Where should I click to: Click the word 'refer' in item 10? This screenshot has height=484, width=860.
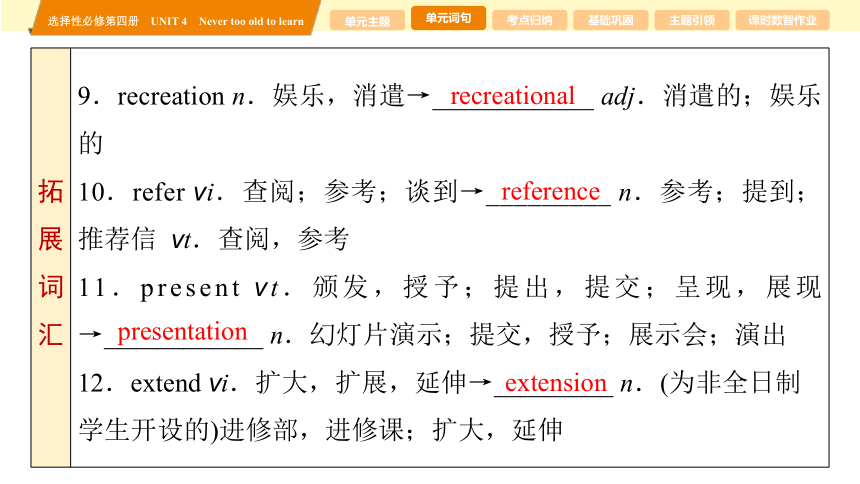tap(159, 192)
